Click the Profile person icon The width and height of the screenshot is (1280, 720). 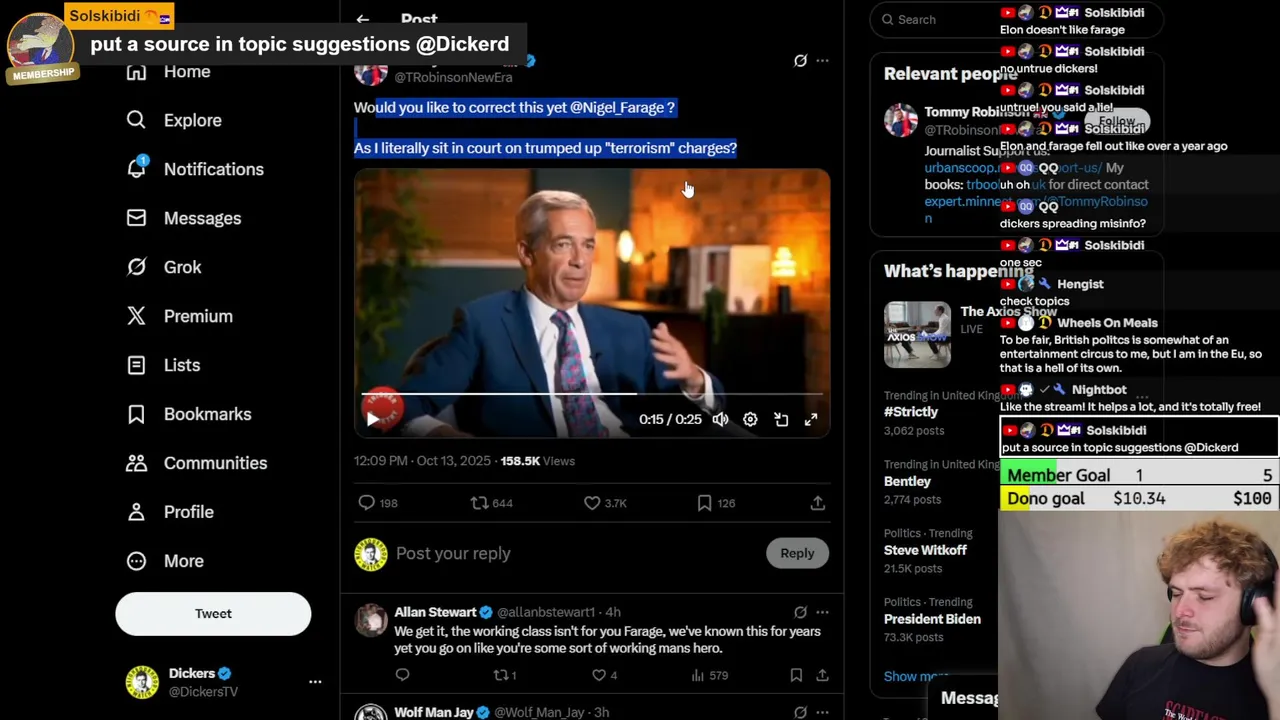pyautogui.click(x=136, y=512)
